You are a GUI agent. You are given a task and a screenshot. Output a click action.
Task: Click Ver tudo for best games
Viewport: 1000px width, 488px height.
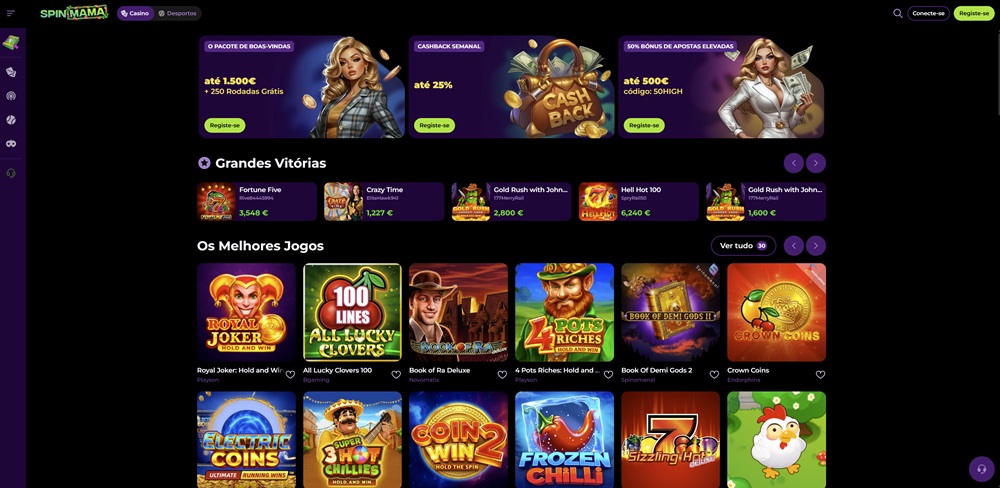743,246
